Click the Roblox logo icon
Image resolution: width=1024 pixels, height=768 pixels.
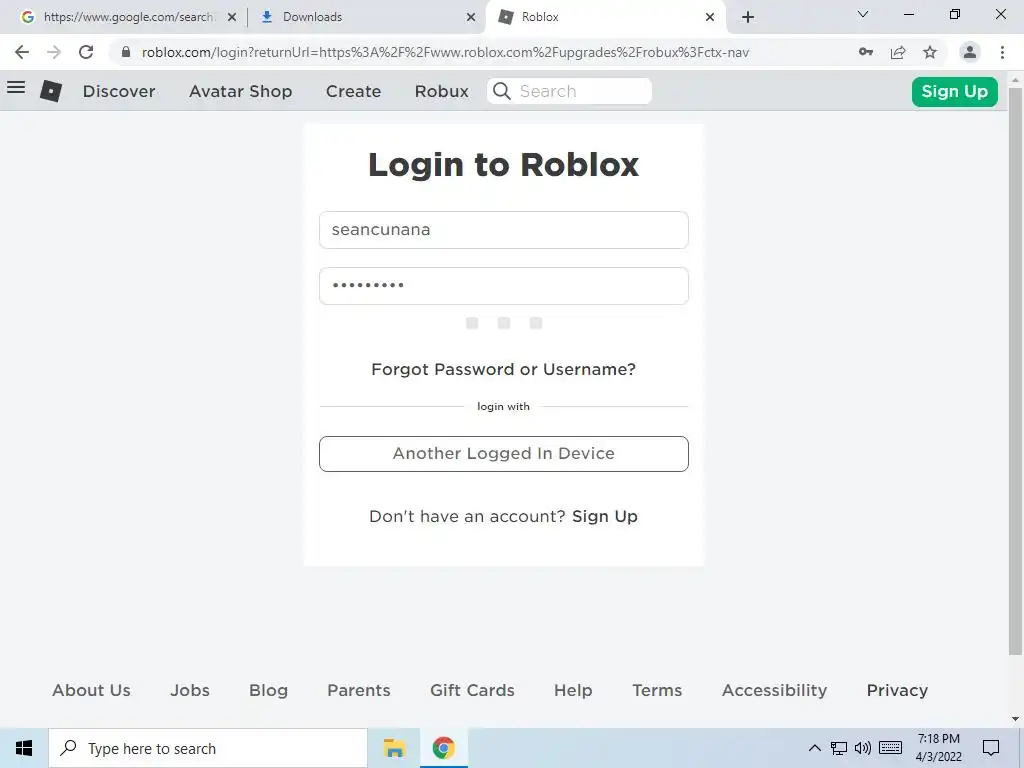pyautogui.click(x=51, y=91)
